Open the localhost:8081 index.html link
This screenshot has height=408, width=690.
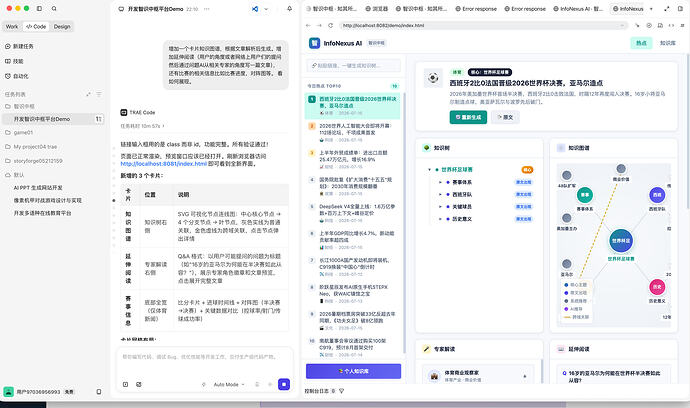point(164,164)
